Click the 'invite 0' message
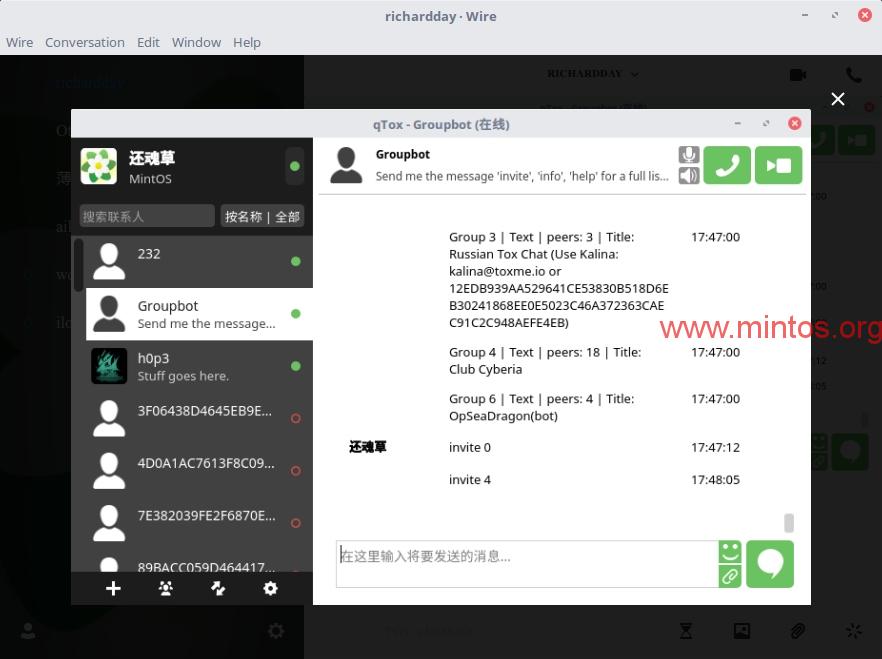Screen dimensions: 882x659 coord(470,448)
